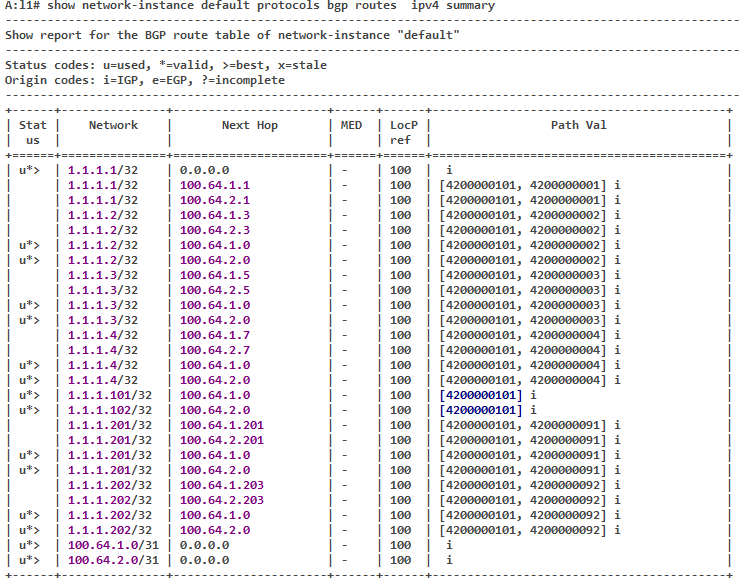This screenshot has width=739, height=581.
Task: Click the MED column header
Action: coord(351,125)
